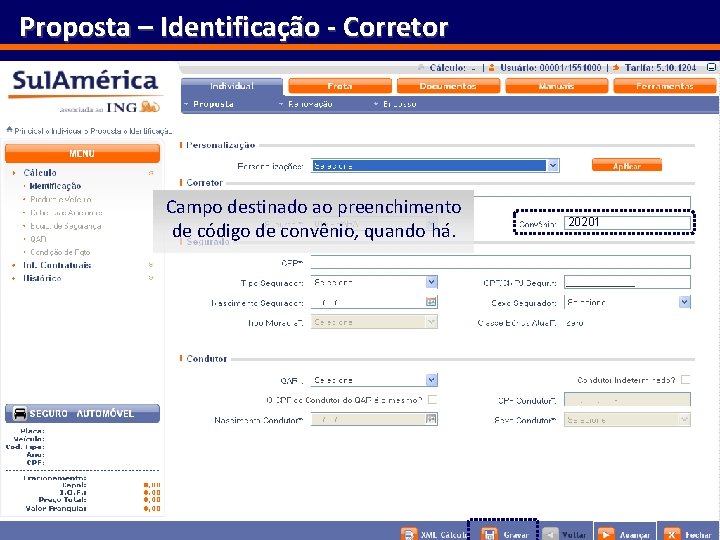Check 'CPF do Condutor do QAR é o mesmo' box
This screenshot has width=720, height=540.
tap(432, 399)
